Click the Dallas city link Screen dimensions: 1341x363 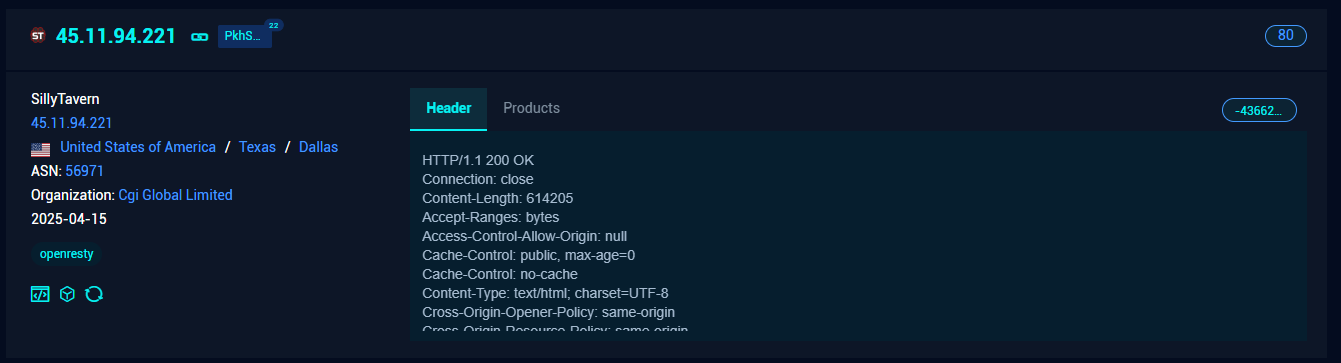[x=318, y=147]
